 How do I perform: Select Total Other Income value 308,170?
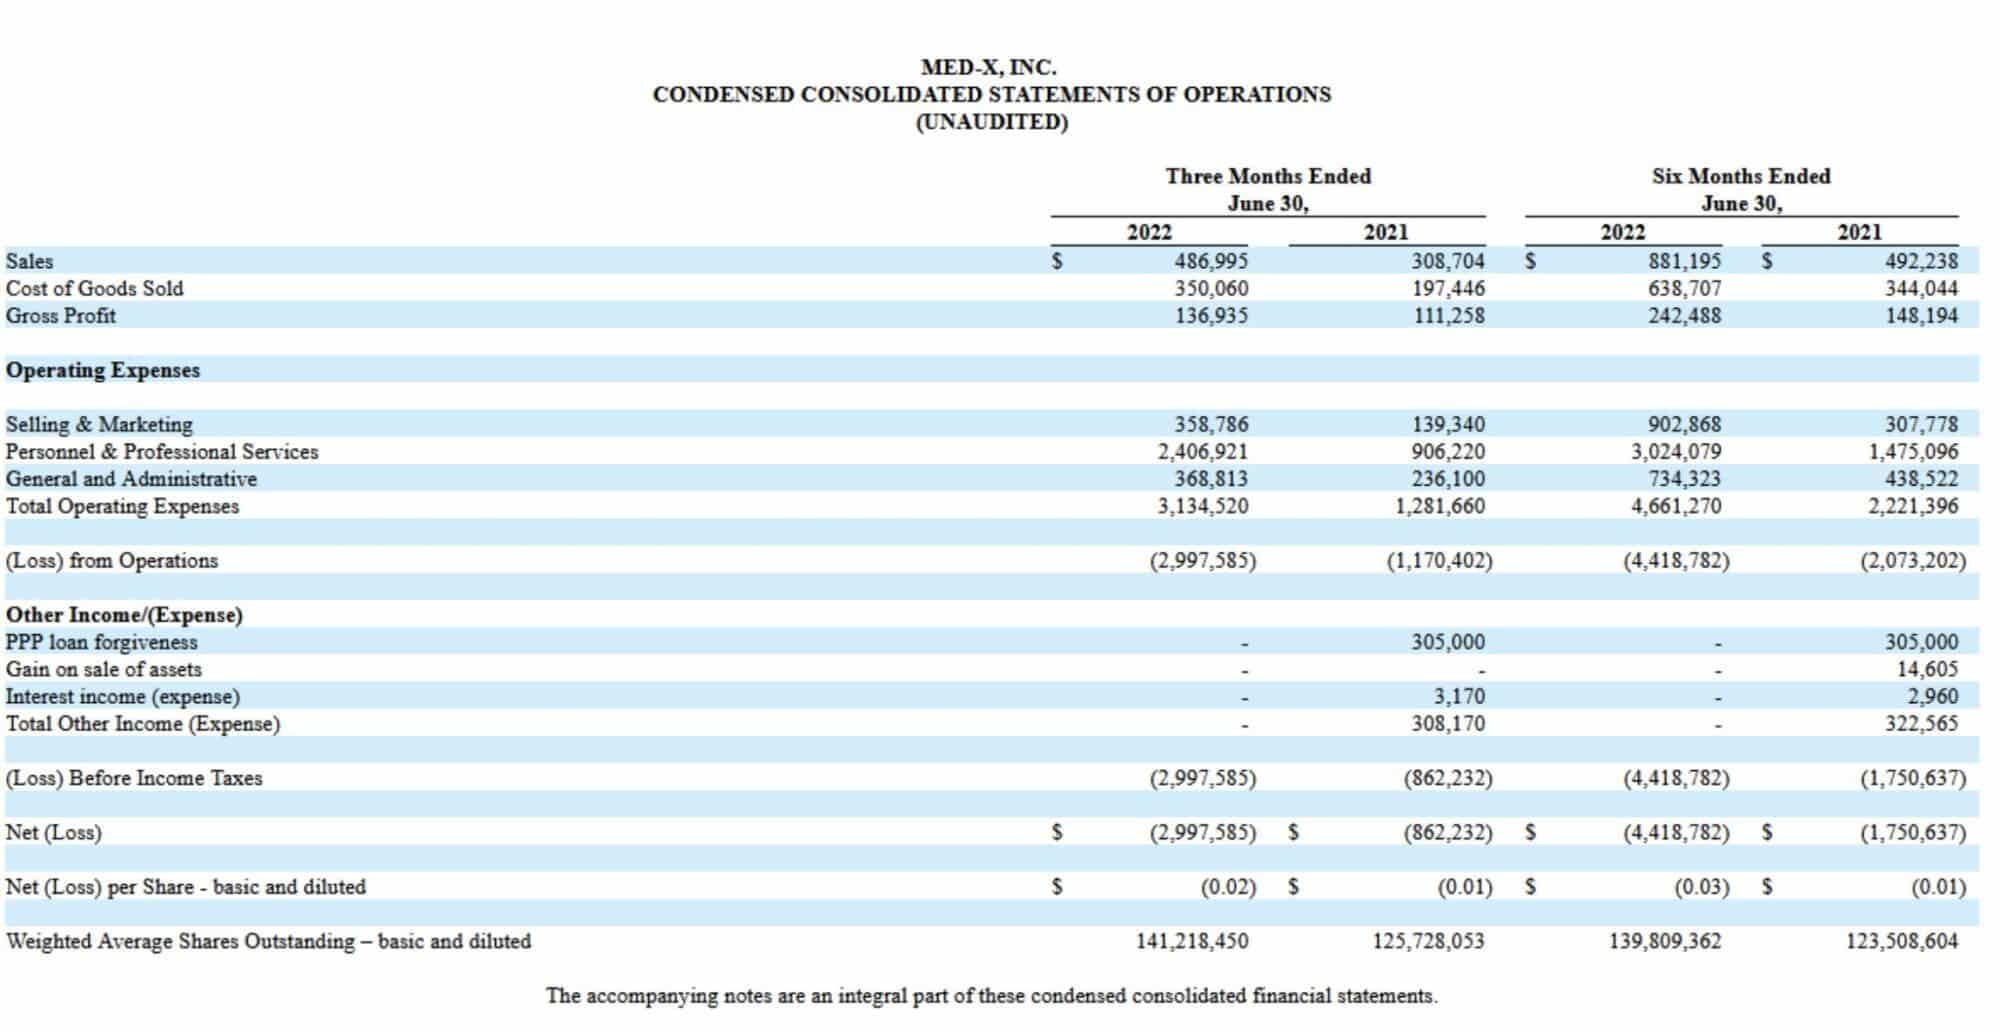click(x=1448, y=723)
